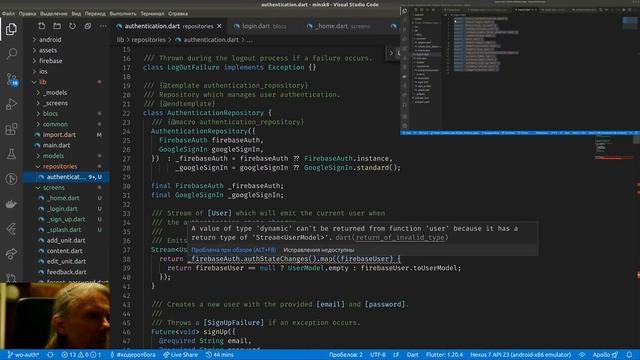The height and width of the screenshot is (360, 640).
Task: Open the Вид menu
Action: [x=76, y=13]
